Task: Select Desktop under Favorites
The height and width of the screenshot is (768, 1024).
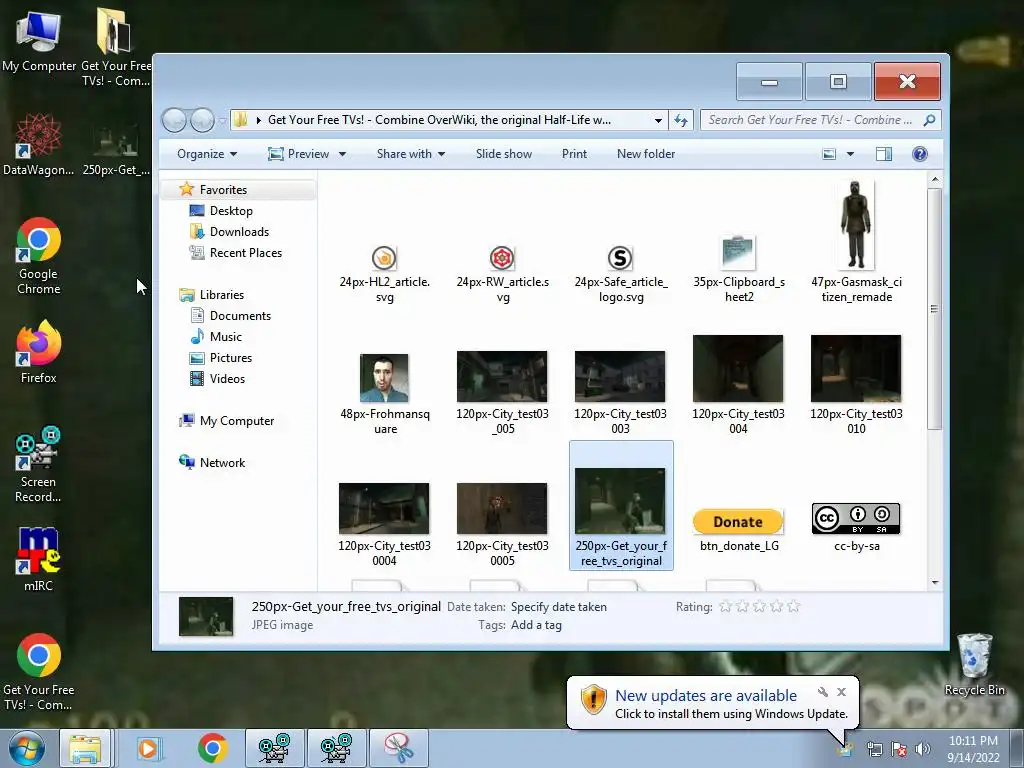Action: click(231, 211)
